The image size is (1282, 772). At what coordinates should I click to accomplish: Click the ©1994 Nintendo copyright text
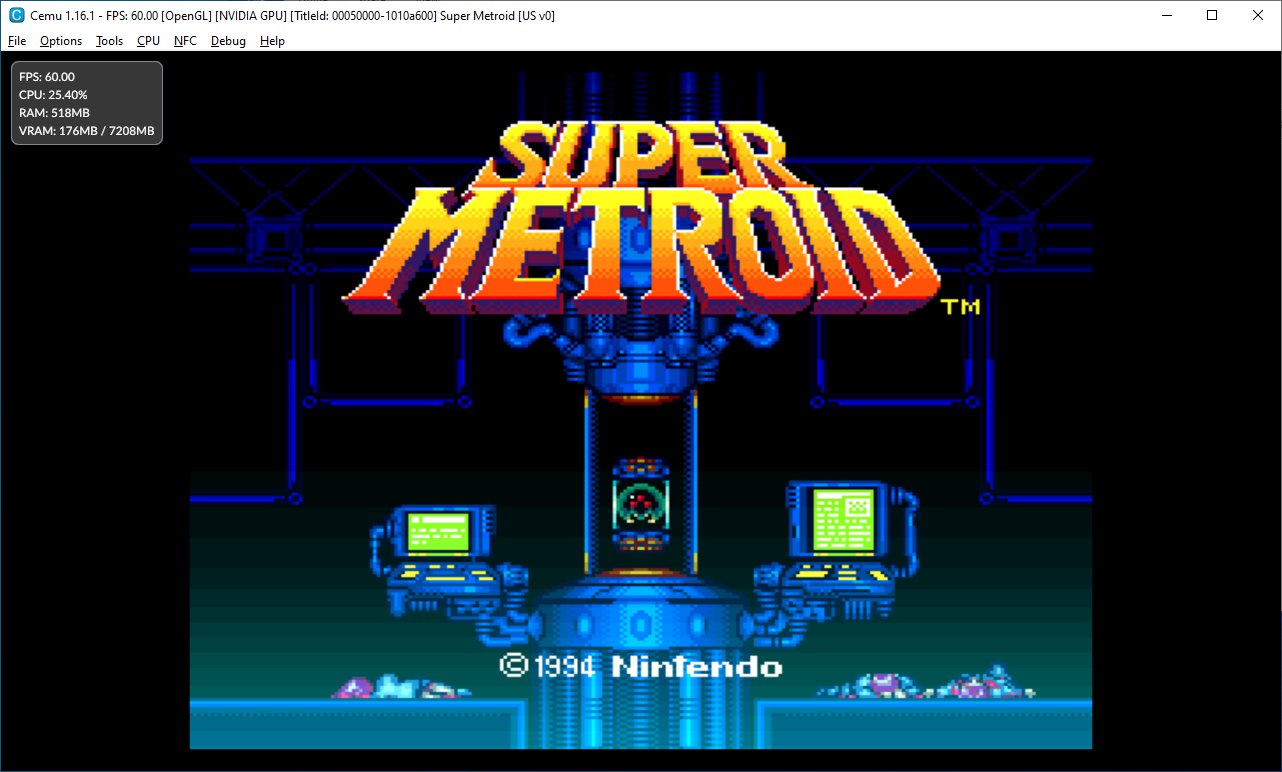[640, 666]
